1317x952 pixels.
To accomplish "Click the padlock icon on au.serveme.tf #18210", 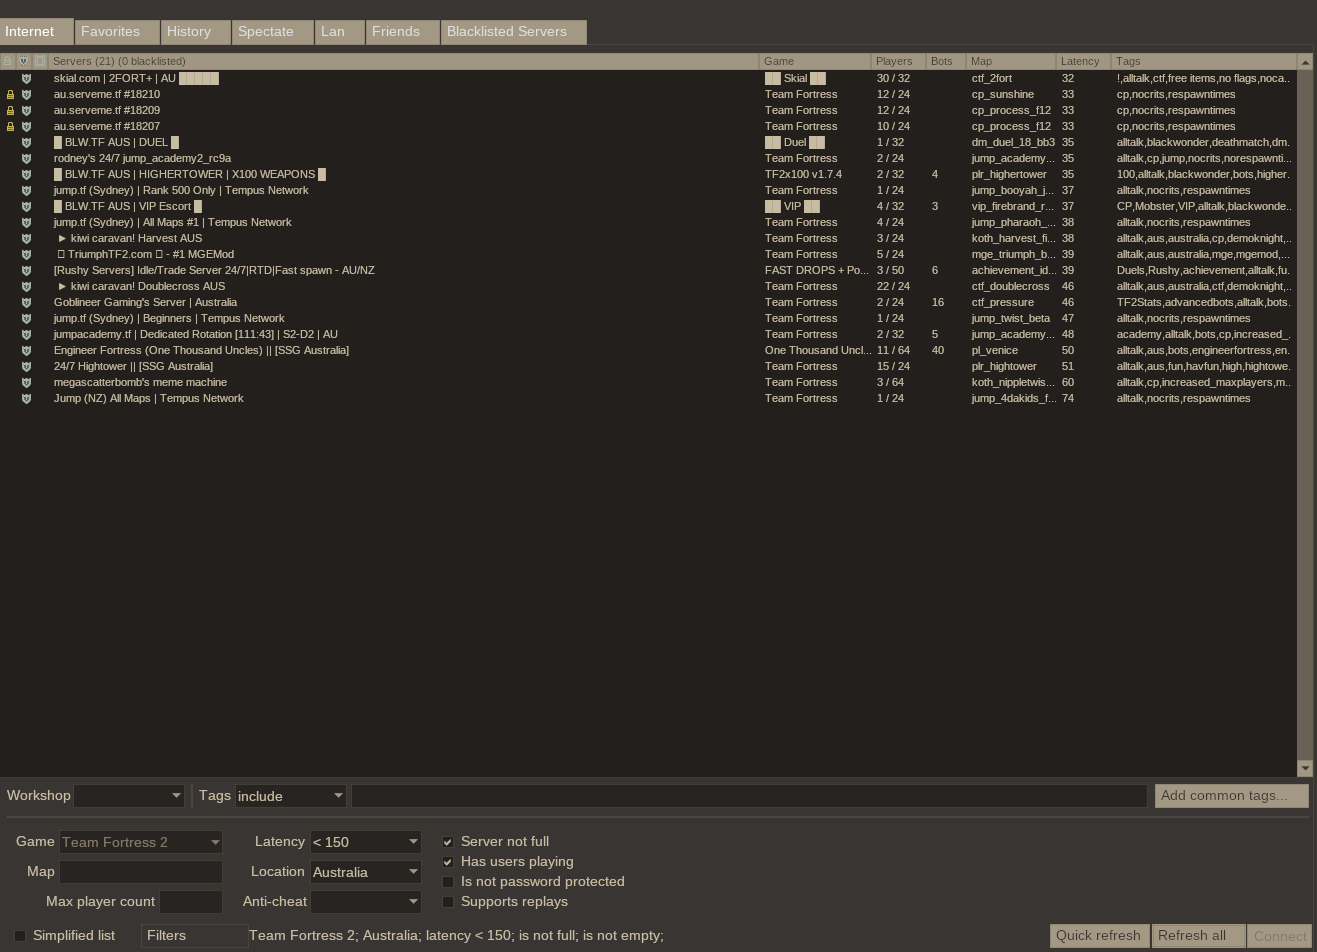I will tap(11, 95).
